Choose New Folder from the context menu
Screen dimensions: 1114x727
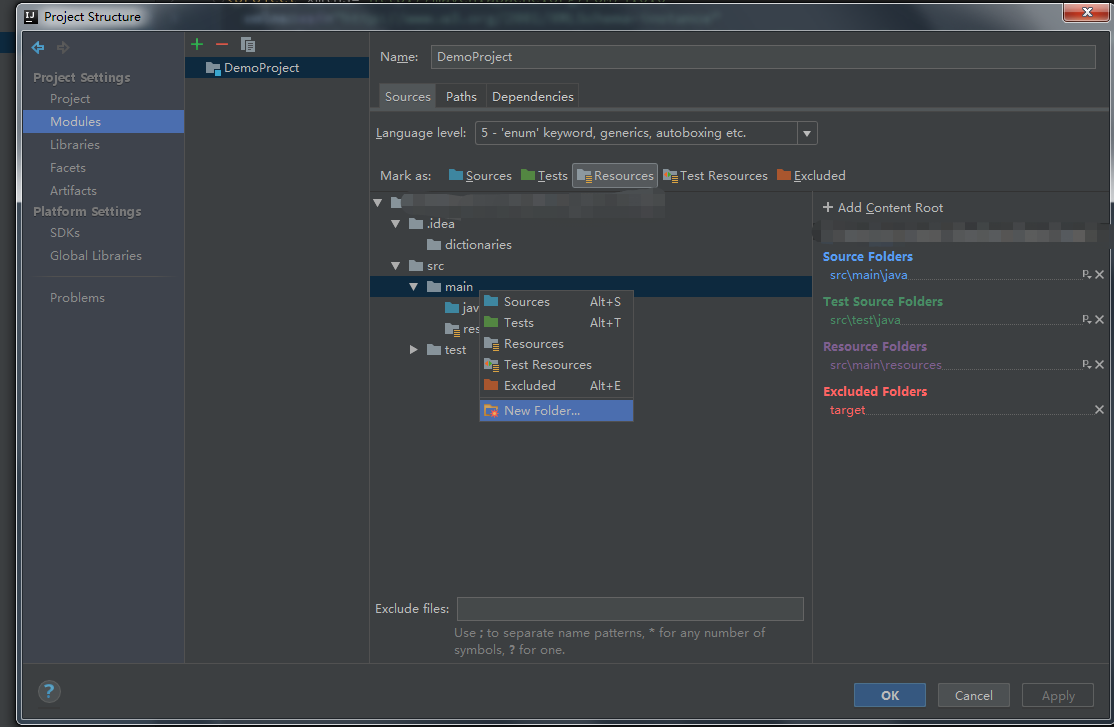click(540, 410)
